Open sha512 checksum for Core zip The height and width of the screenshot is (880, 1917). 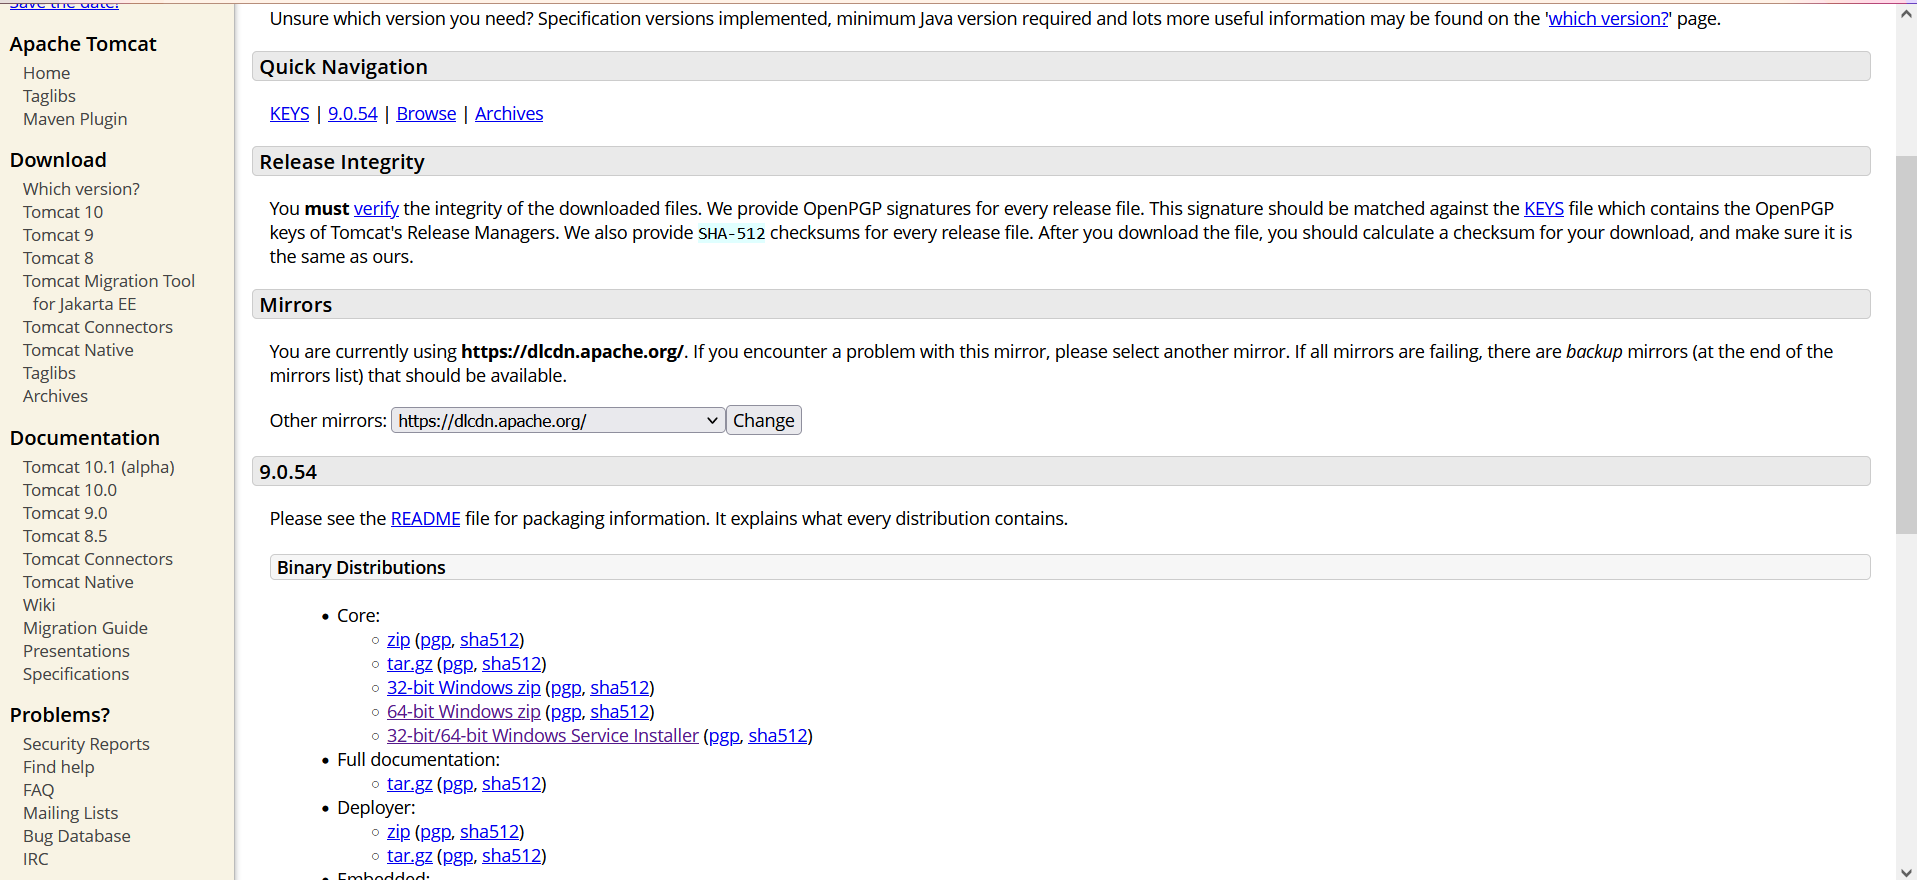[490, 639]
